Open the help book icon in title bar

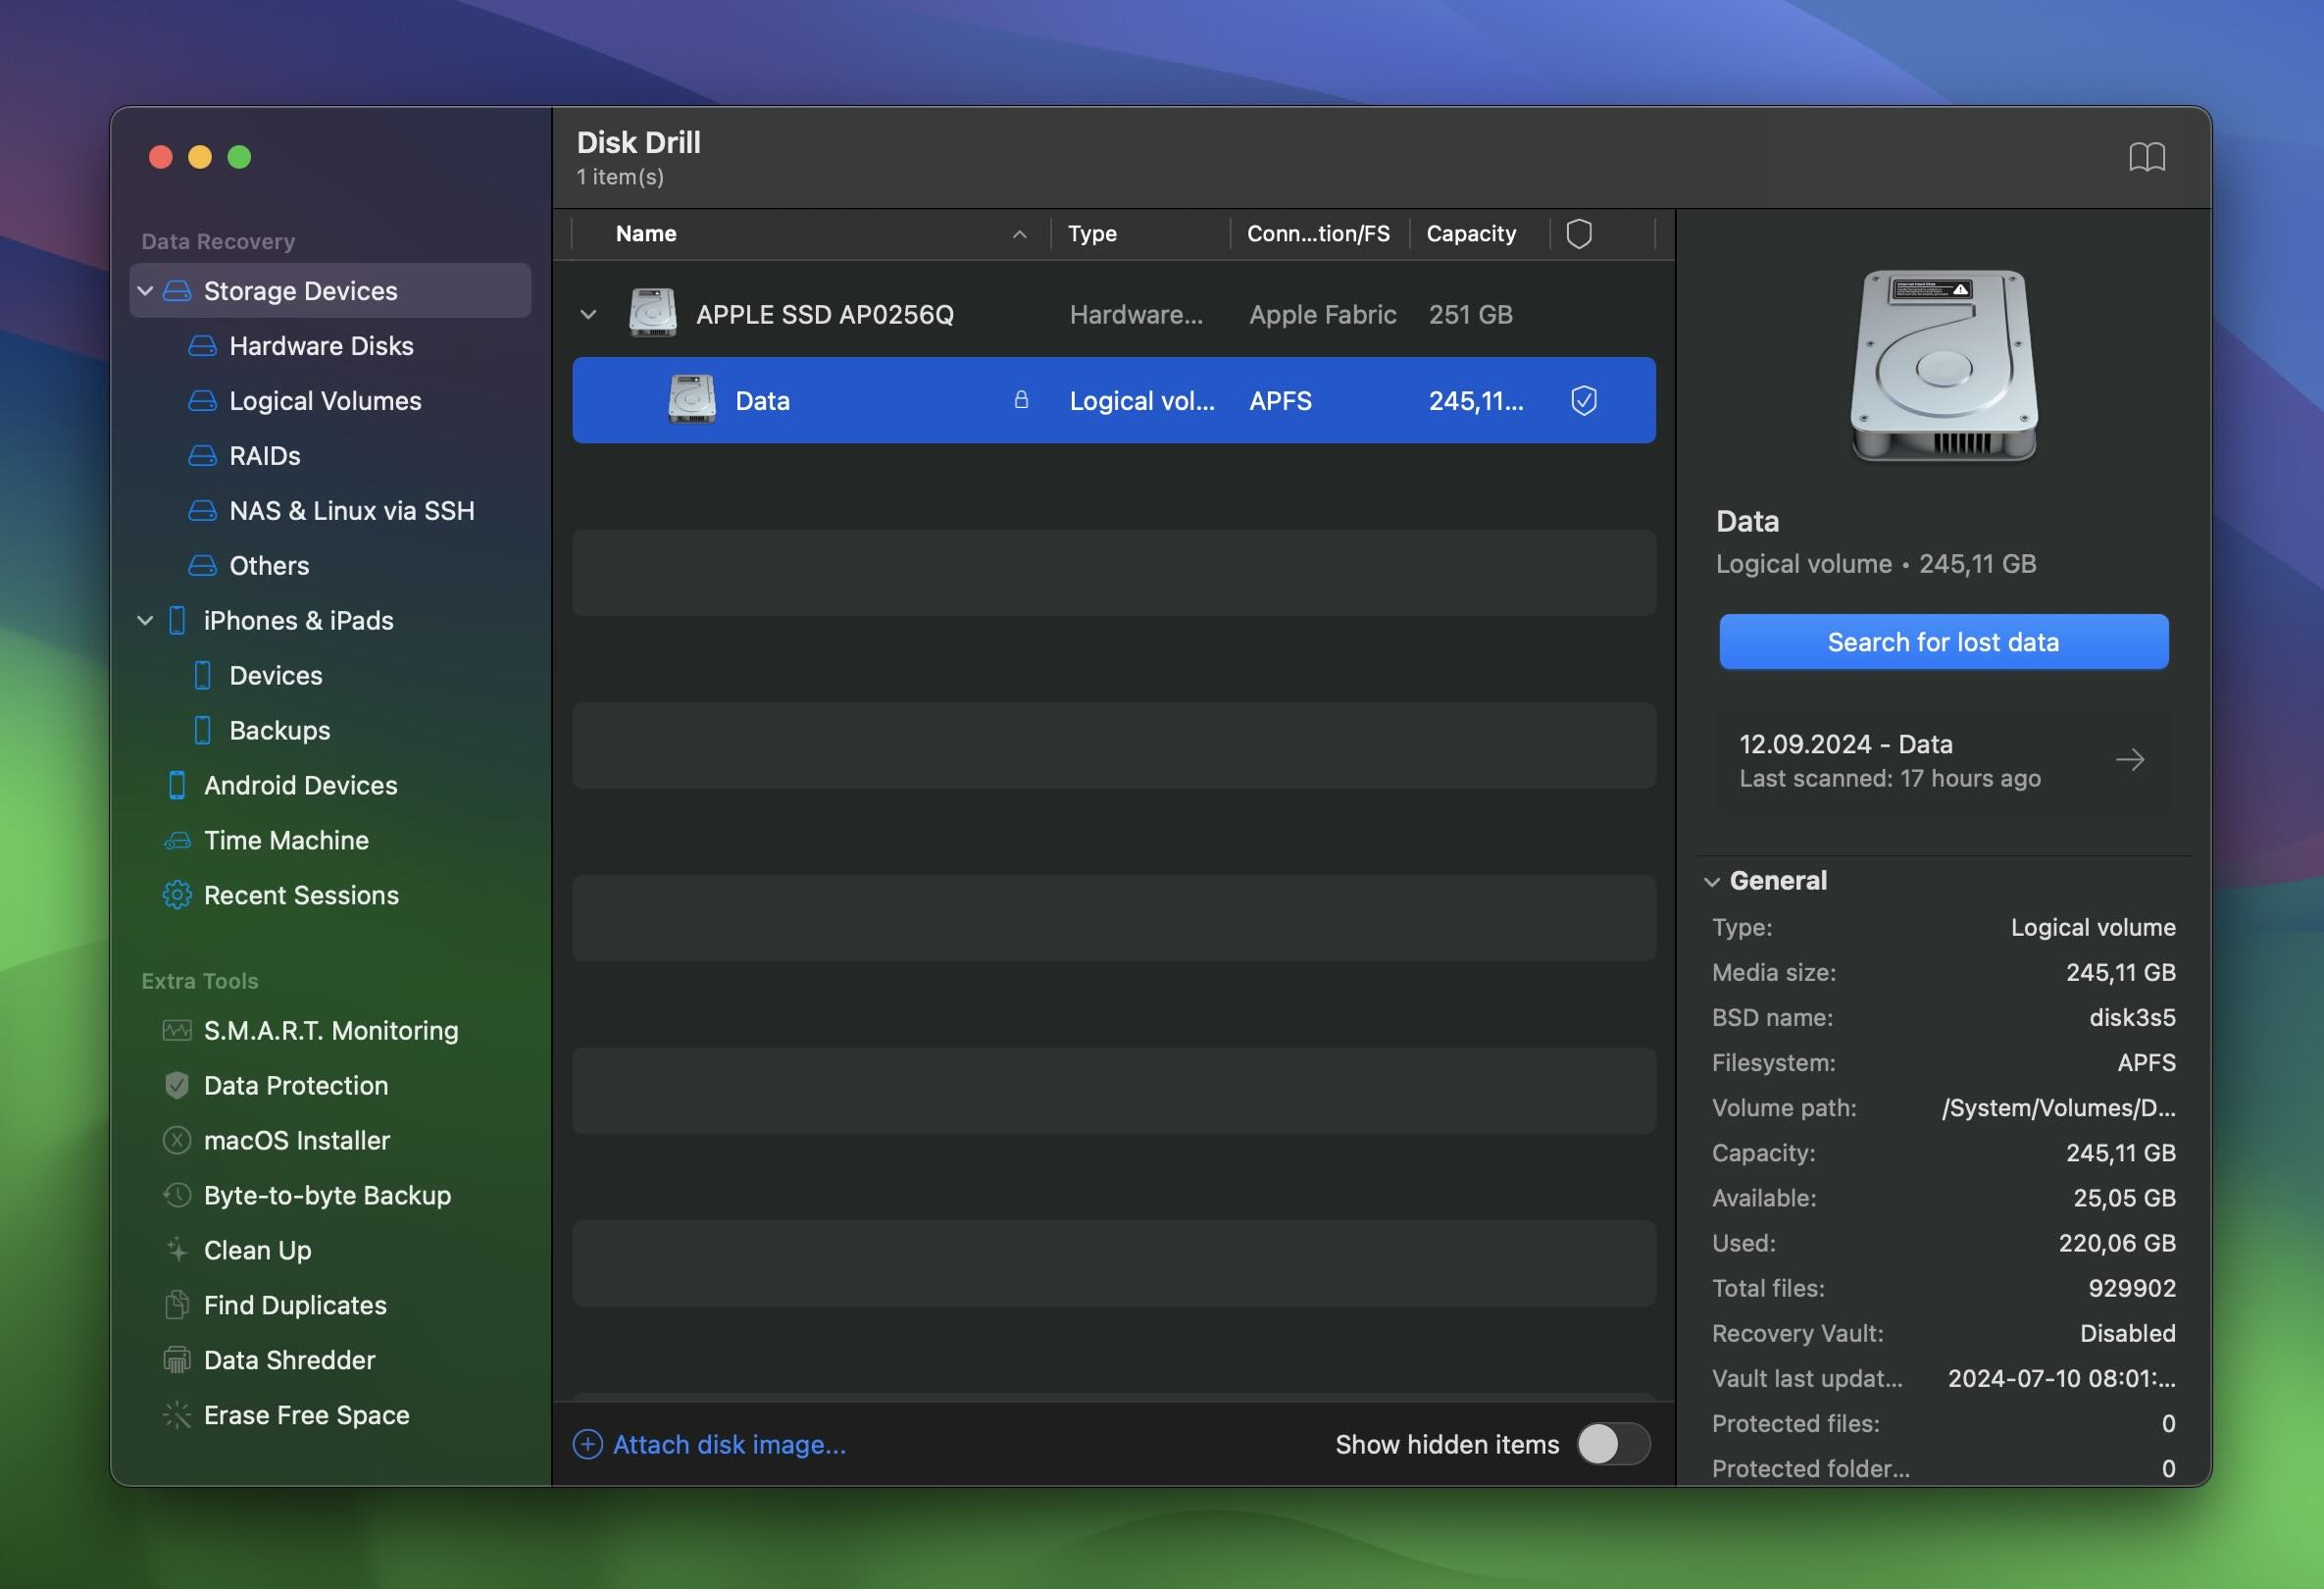coord(2146,157)
